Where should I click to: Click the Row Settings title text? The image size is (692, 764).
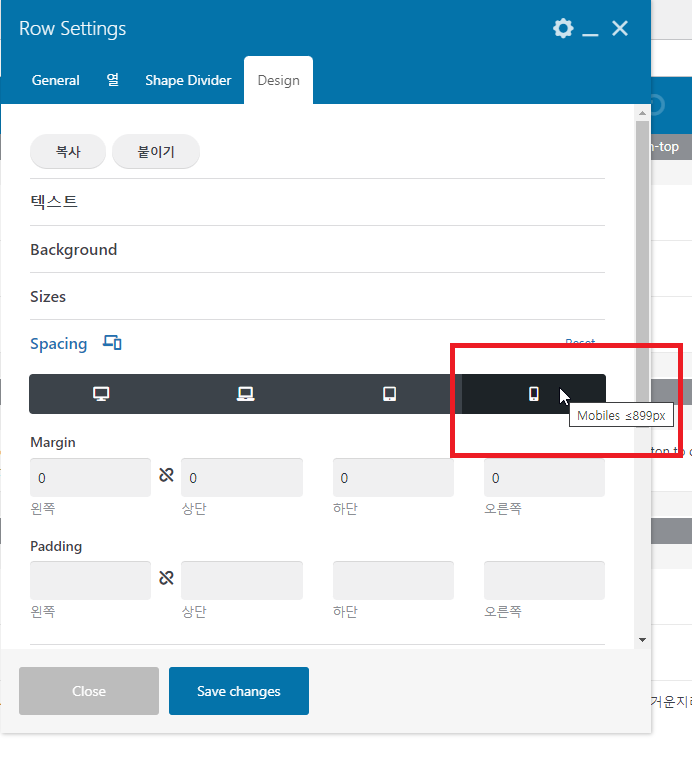72,29
